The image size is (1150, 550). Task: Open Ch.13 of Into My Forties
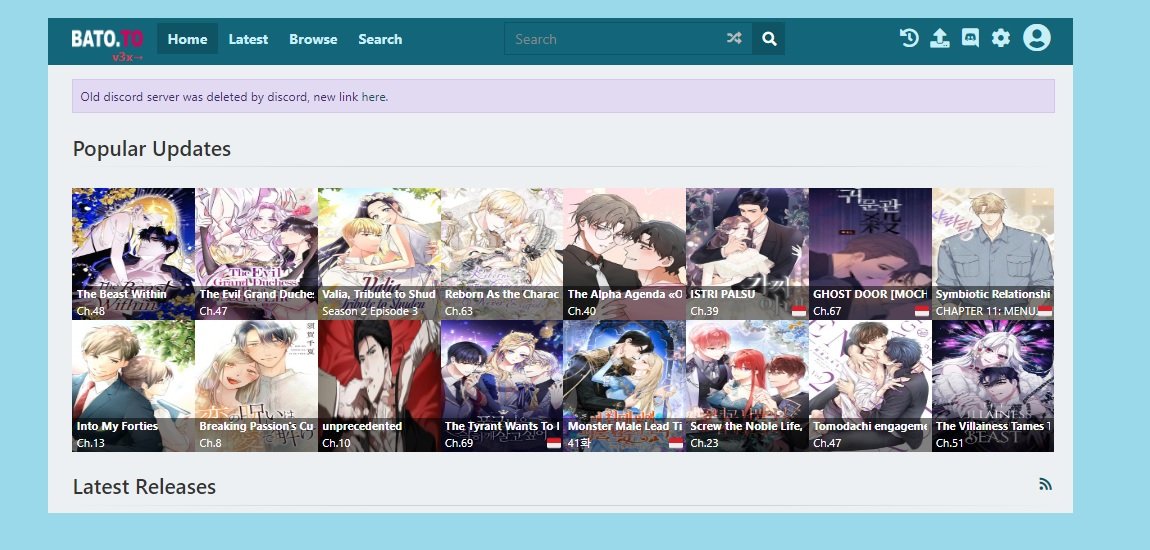click(x=91, y=443)
